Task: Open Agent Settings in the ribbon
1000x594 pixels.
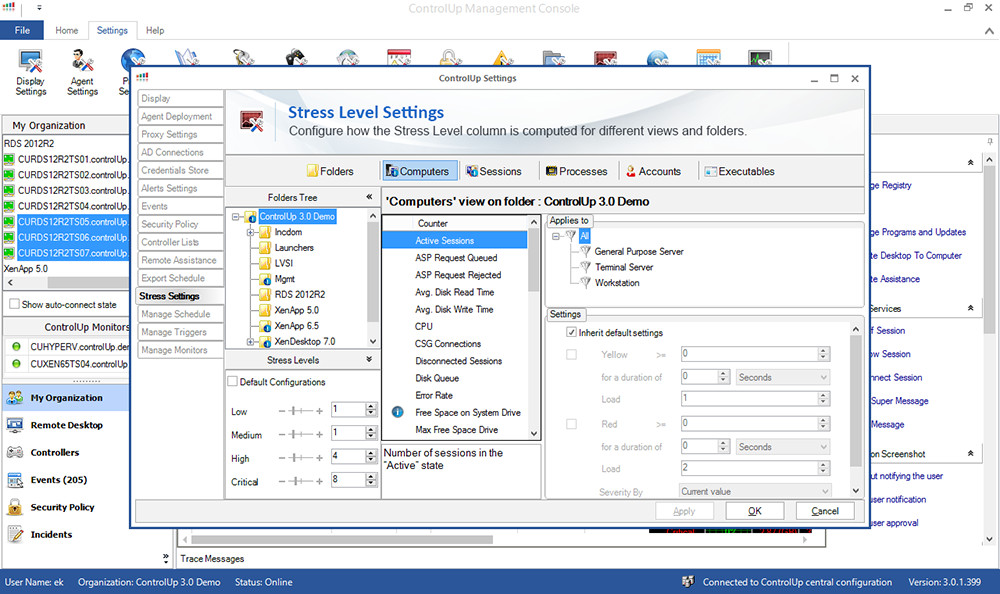Action: point(82,73)
